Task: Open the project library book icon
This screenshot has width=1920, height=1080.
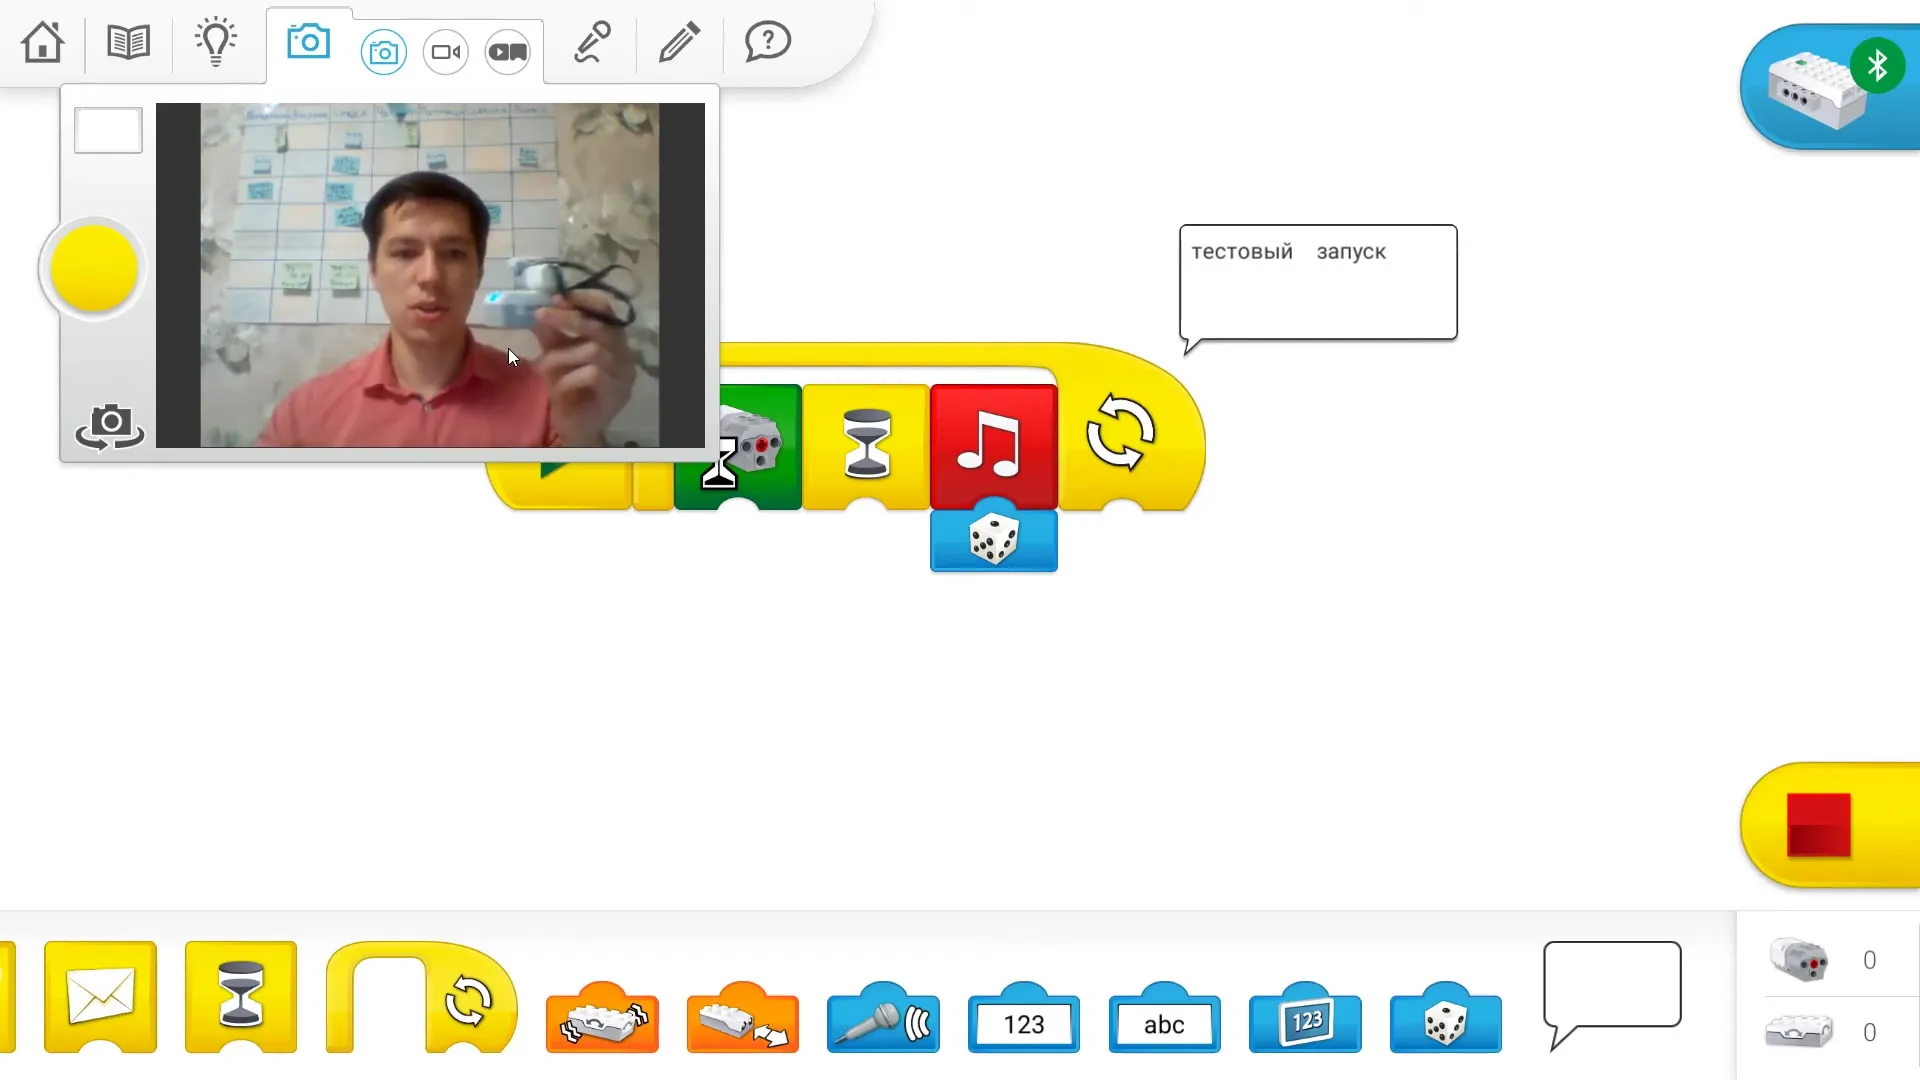Action: coord(128,42)
